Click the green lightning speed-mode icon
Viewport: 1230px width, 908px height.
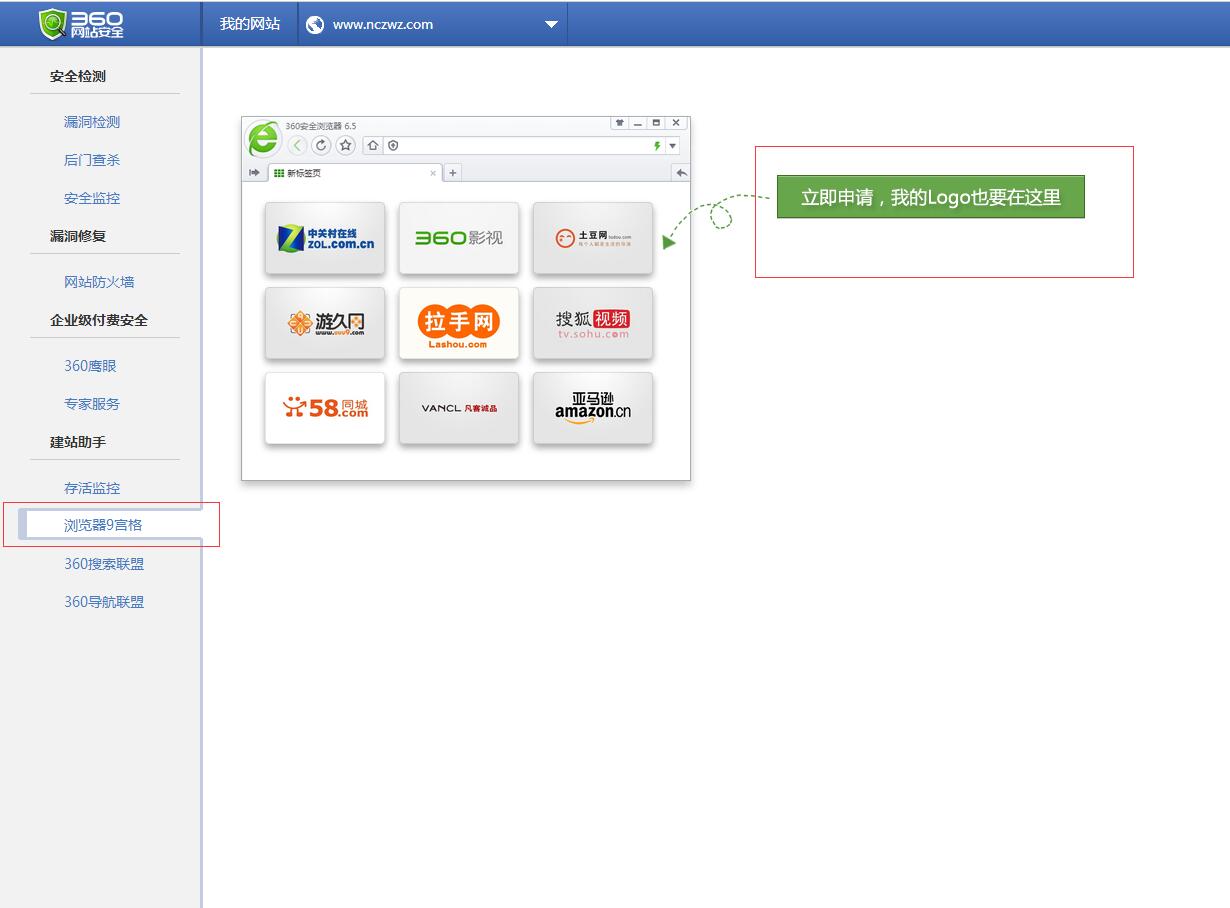[x=657, y=146]
